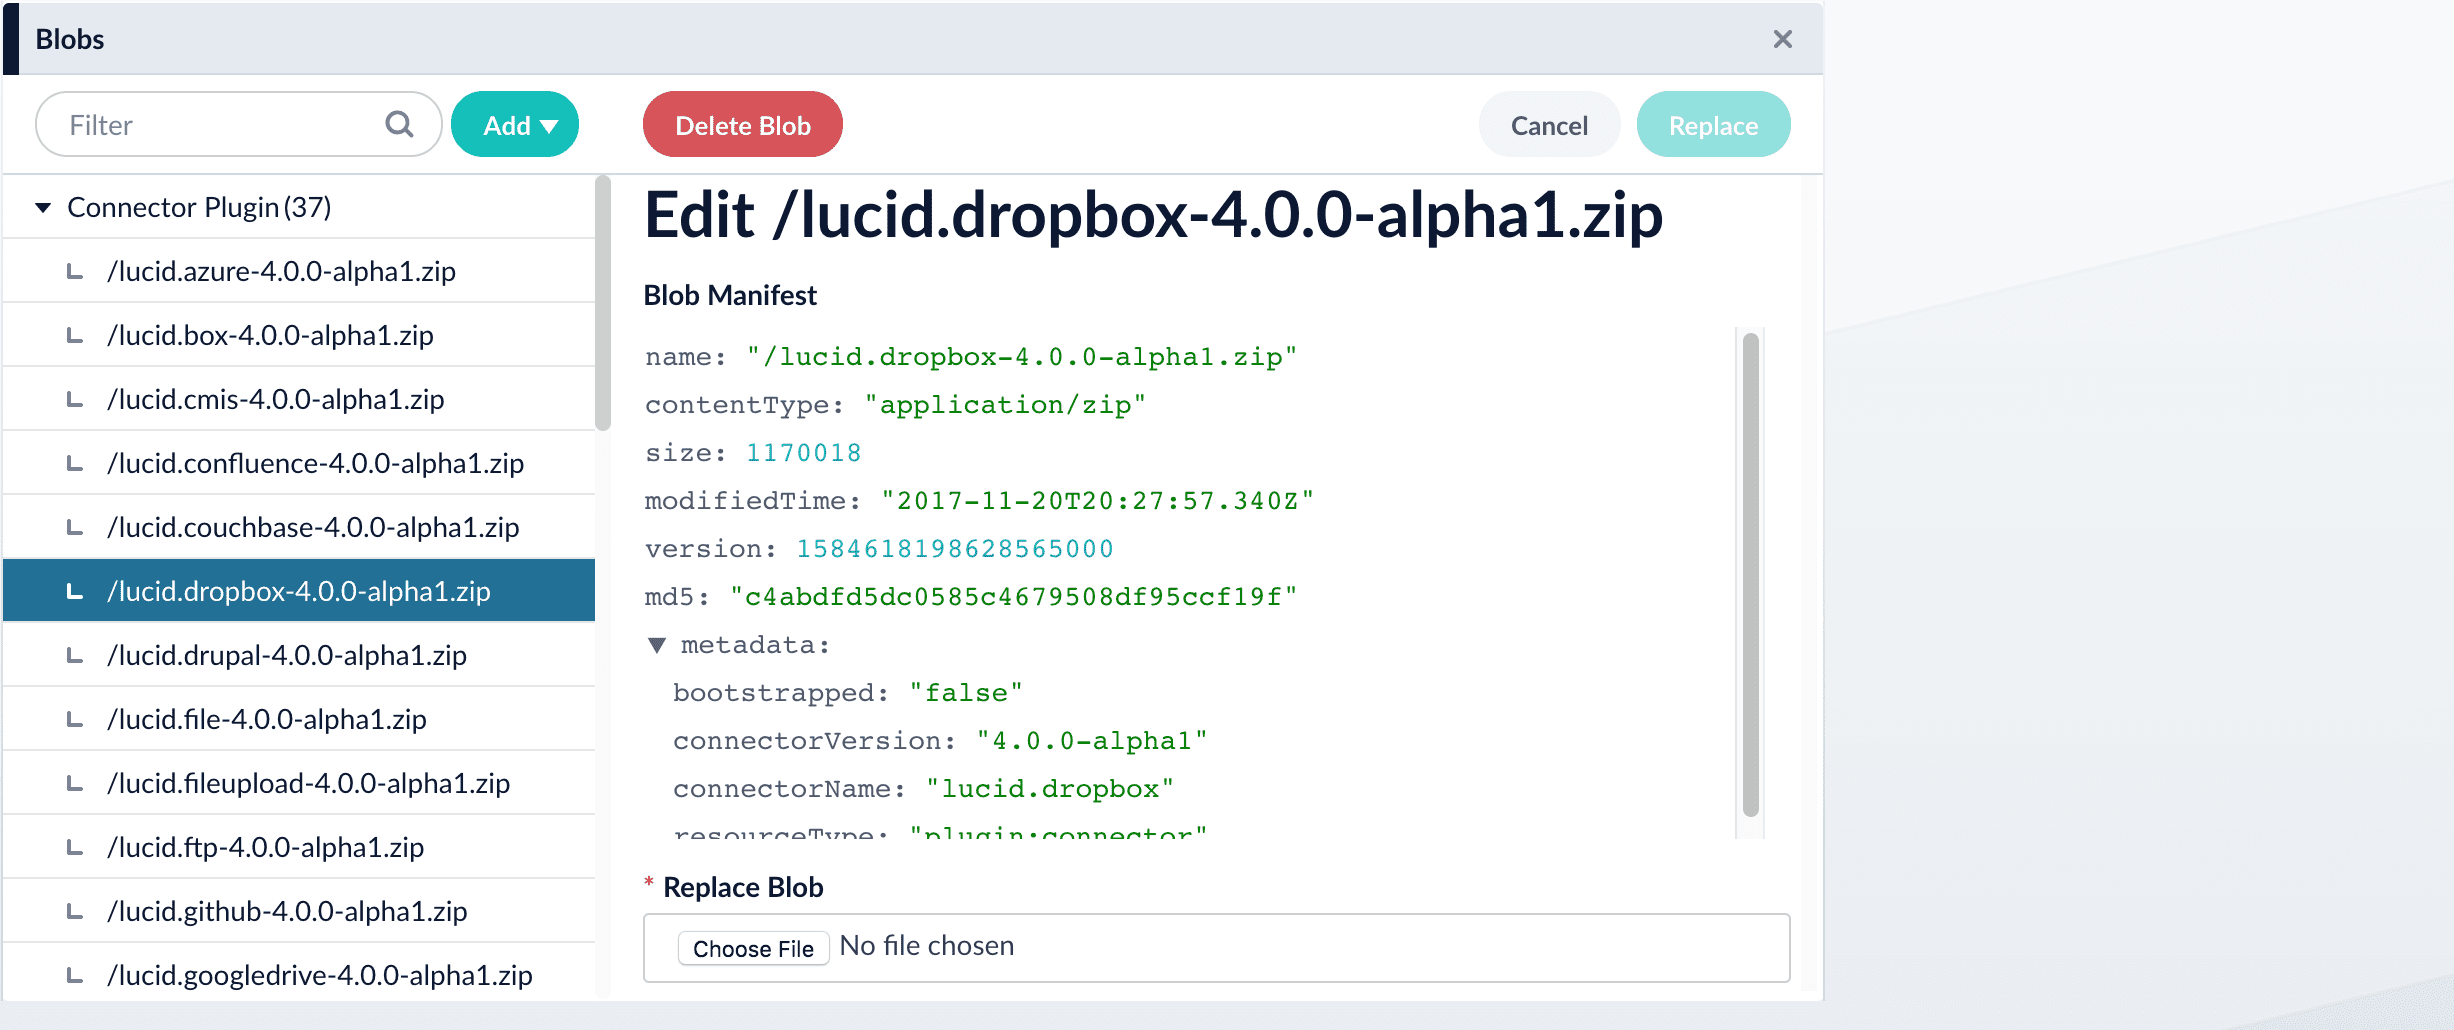The width and height of the screenshot is (2454, 1030).
Task: Click the Blob Manifest scrollbar thumb
Action: [1750, 575]
